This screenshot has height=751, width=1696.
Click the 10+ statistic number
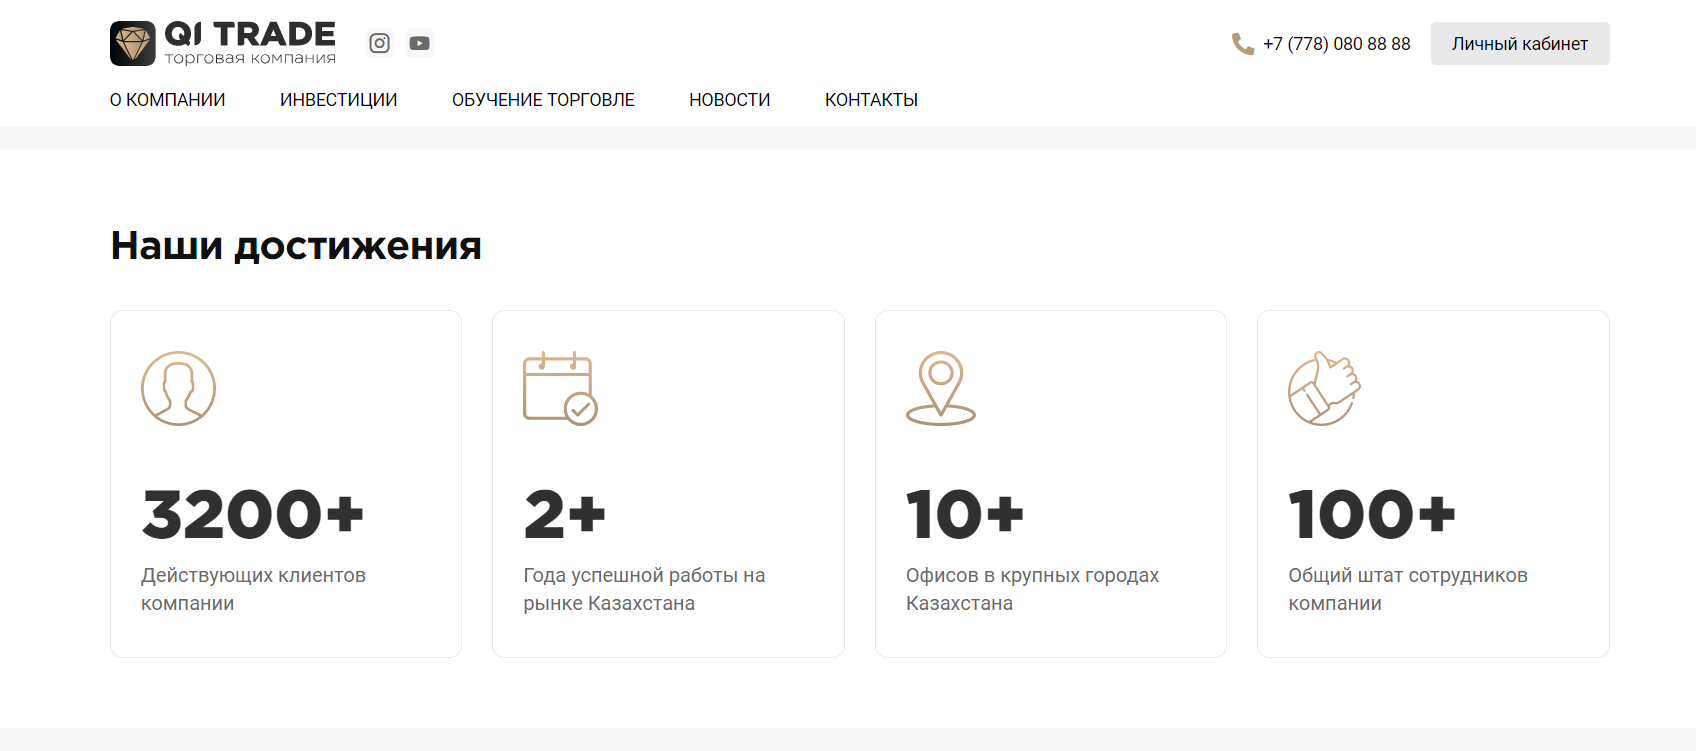(965, 514)
